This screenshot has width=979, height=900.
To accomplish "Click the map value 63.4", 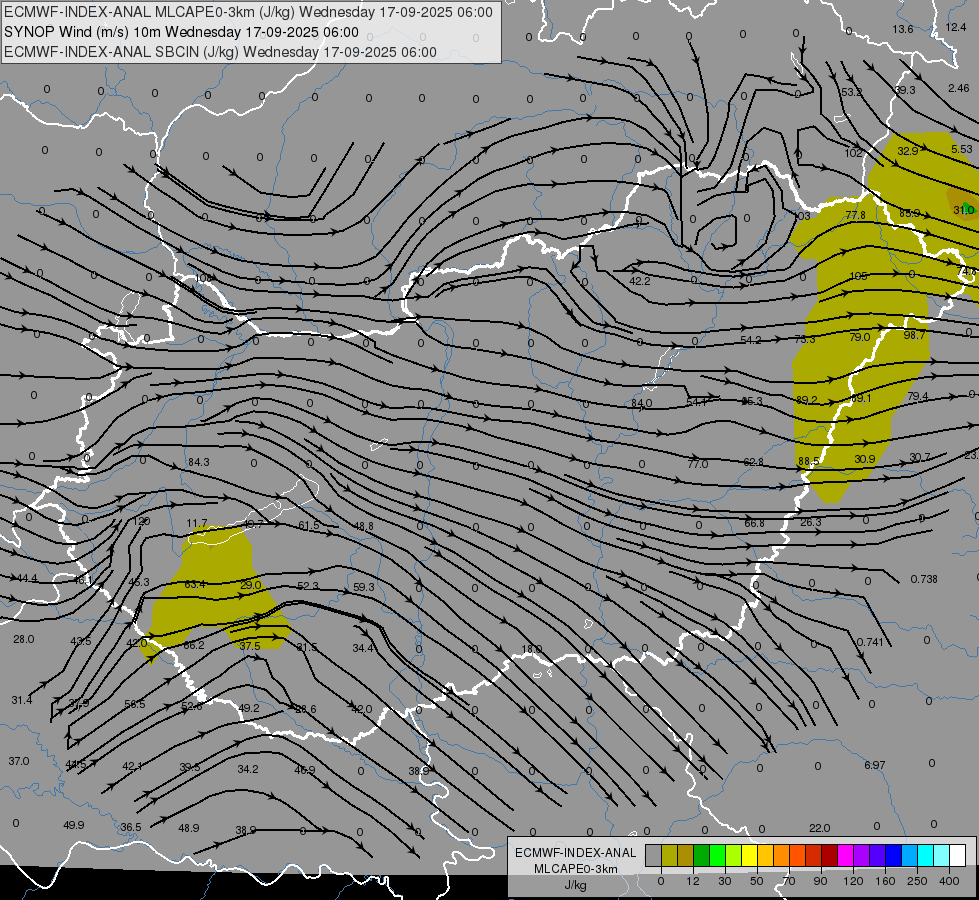I will tap(195, 585).
